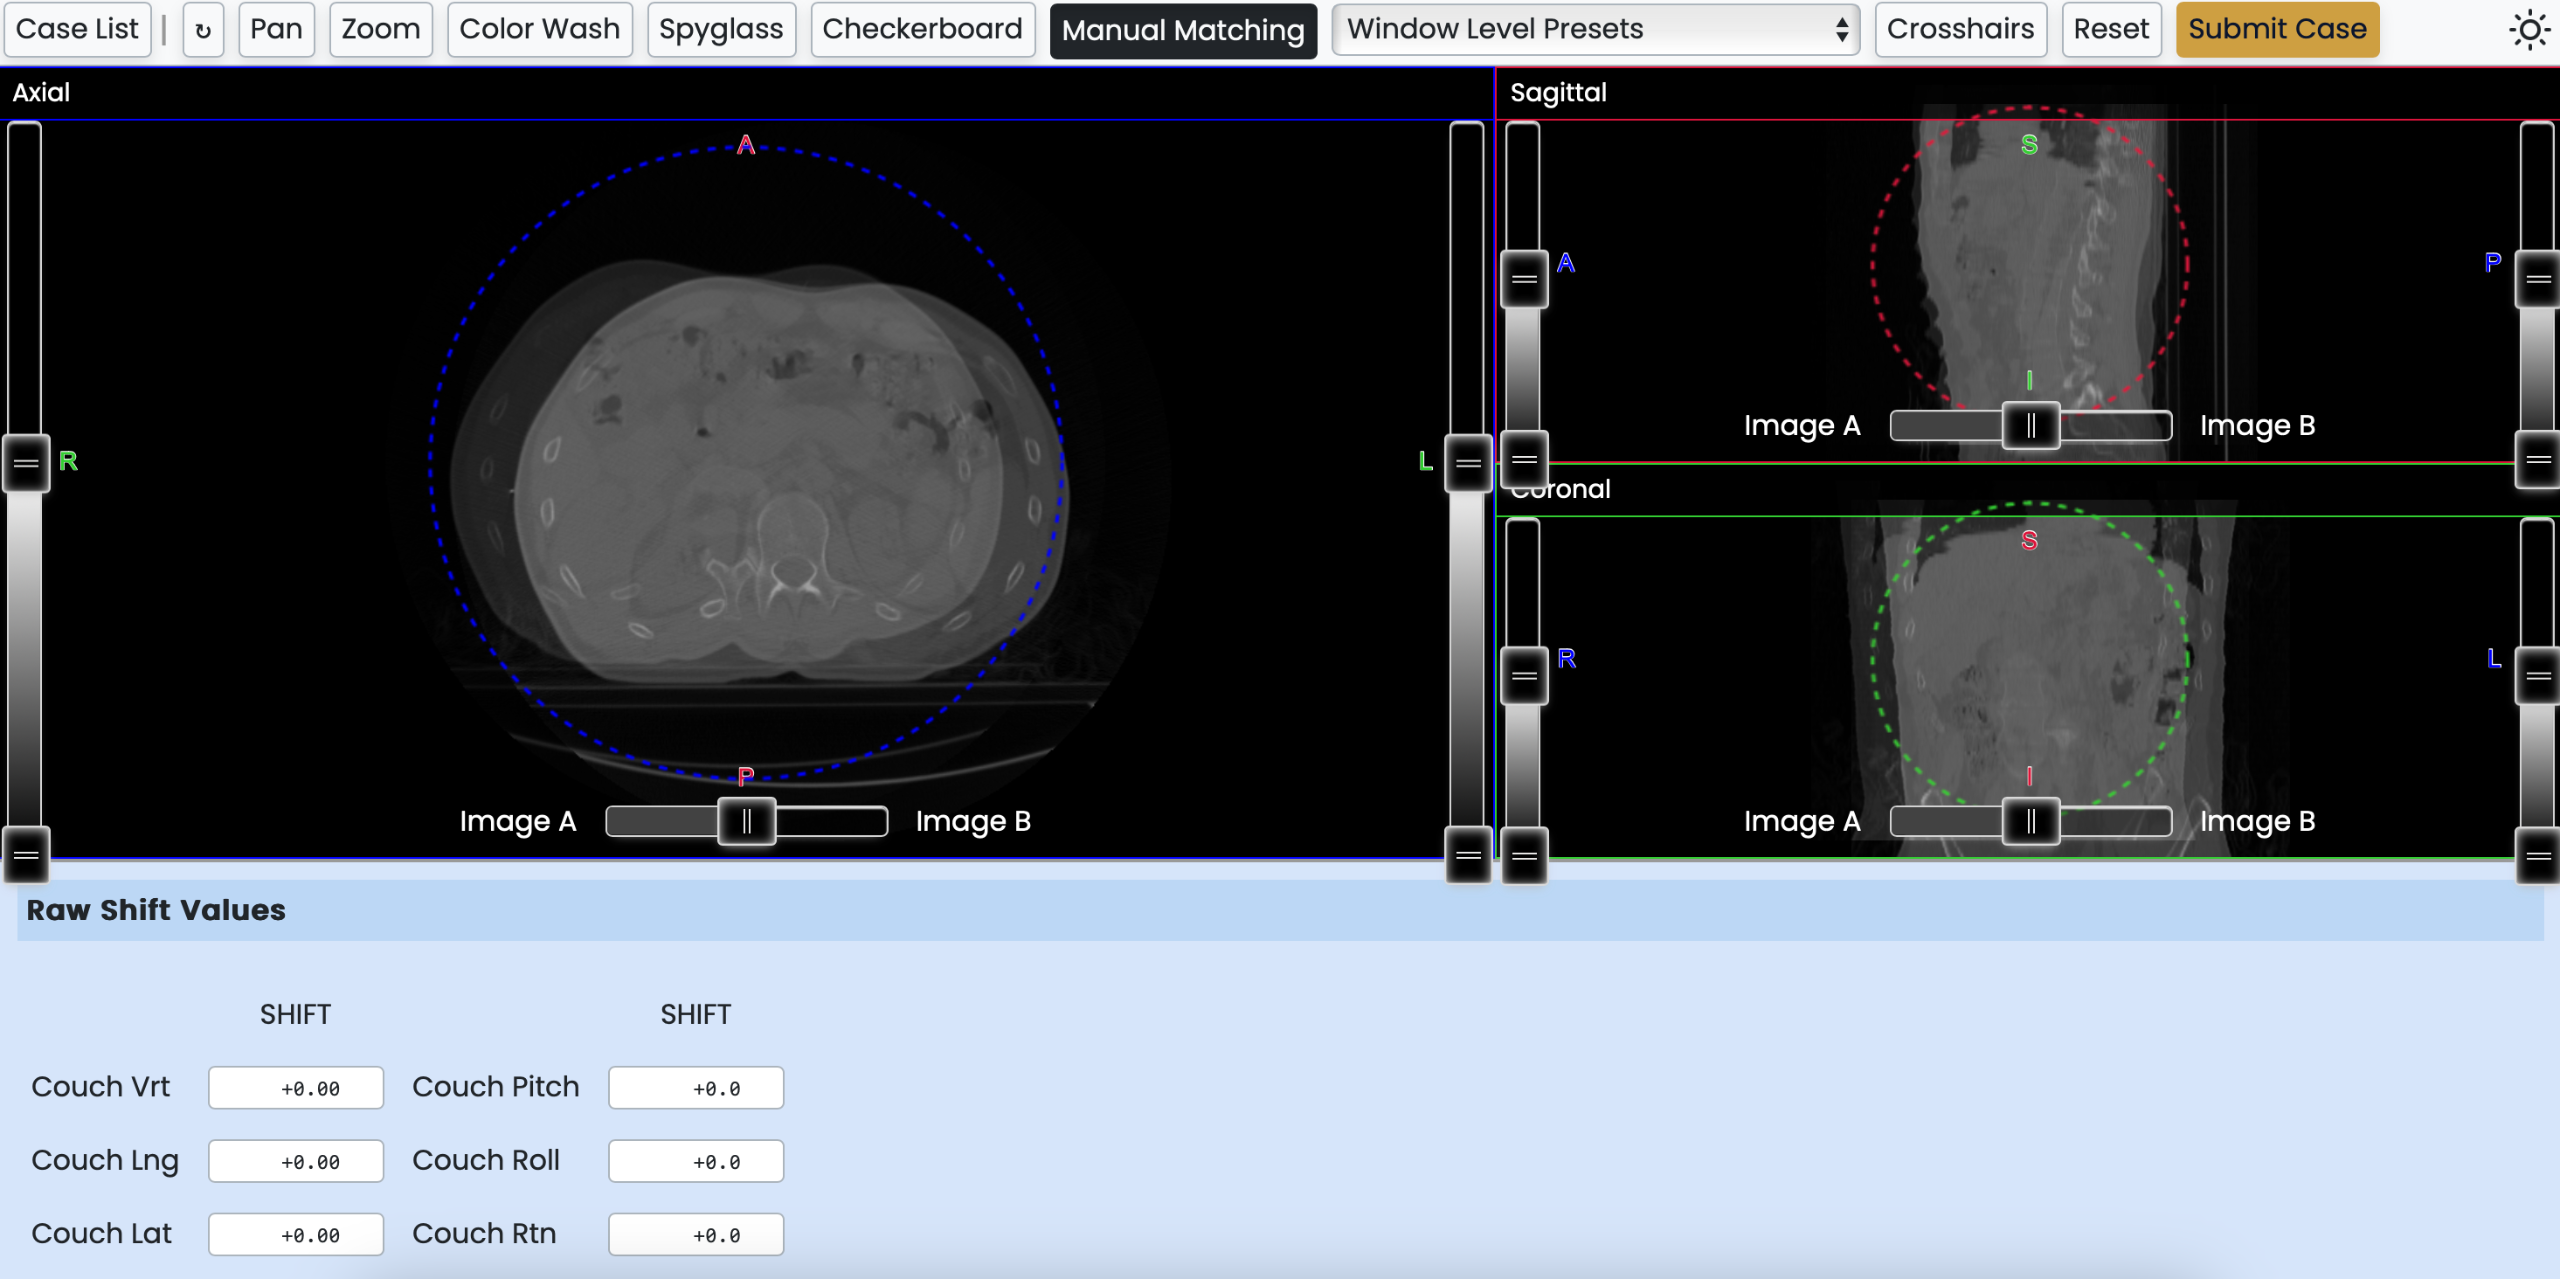Viewport: 2560px width, 1279px height.
Task: Enable Color Wash blending mode
Action: (540, 29)
